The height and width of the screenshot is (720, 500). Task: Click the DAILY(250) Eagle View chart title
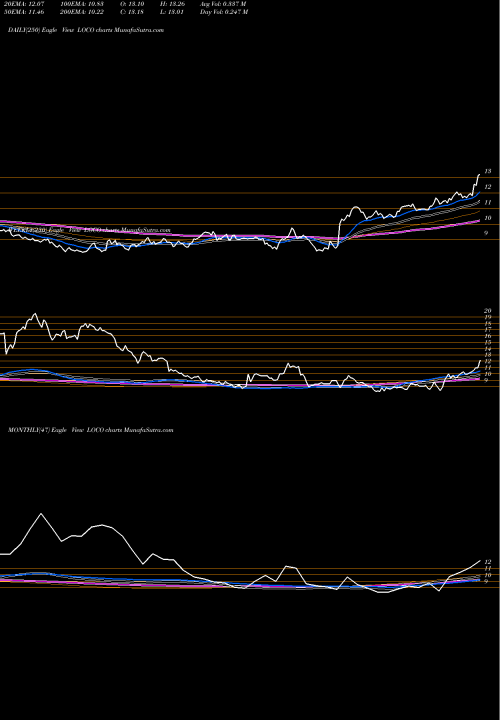(x=86, y=30)
